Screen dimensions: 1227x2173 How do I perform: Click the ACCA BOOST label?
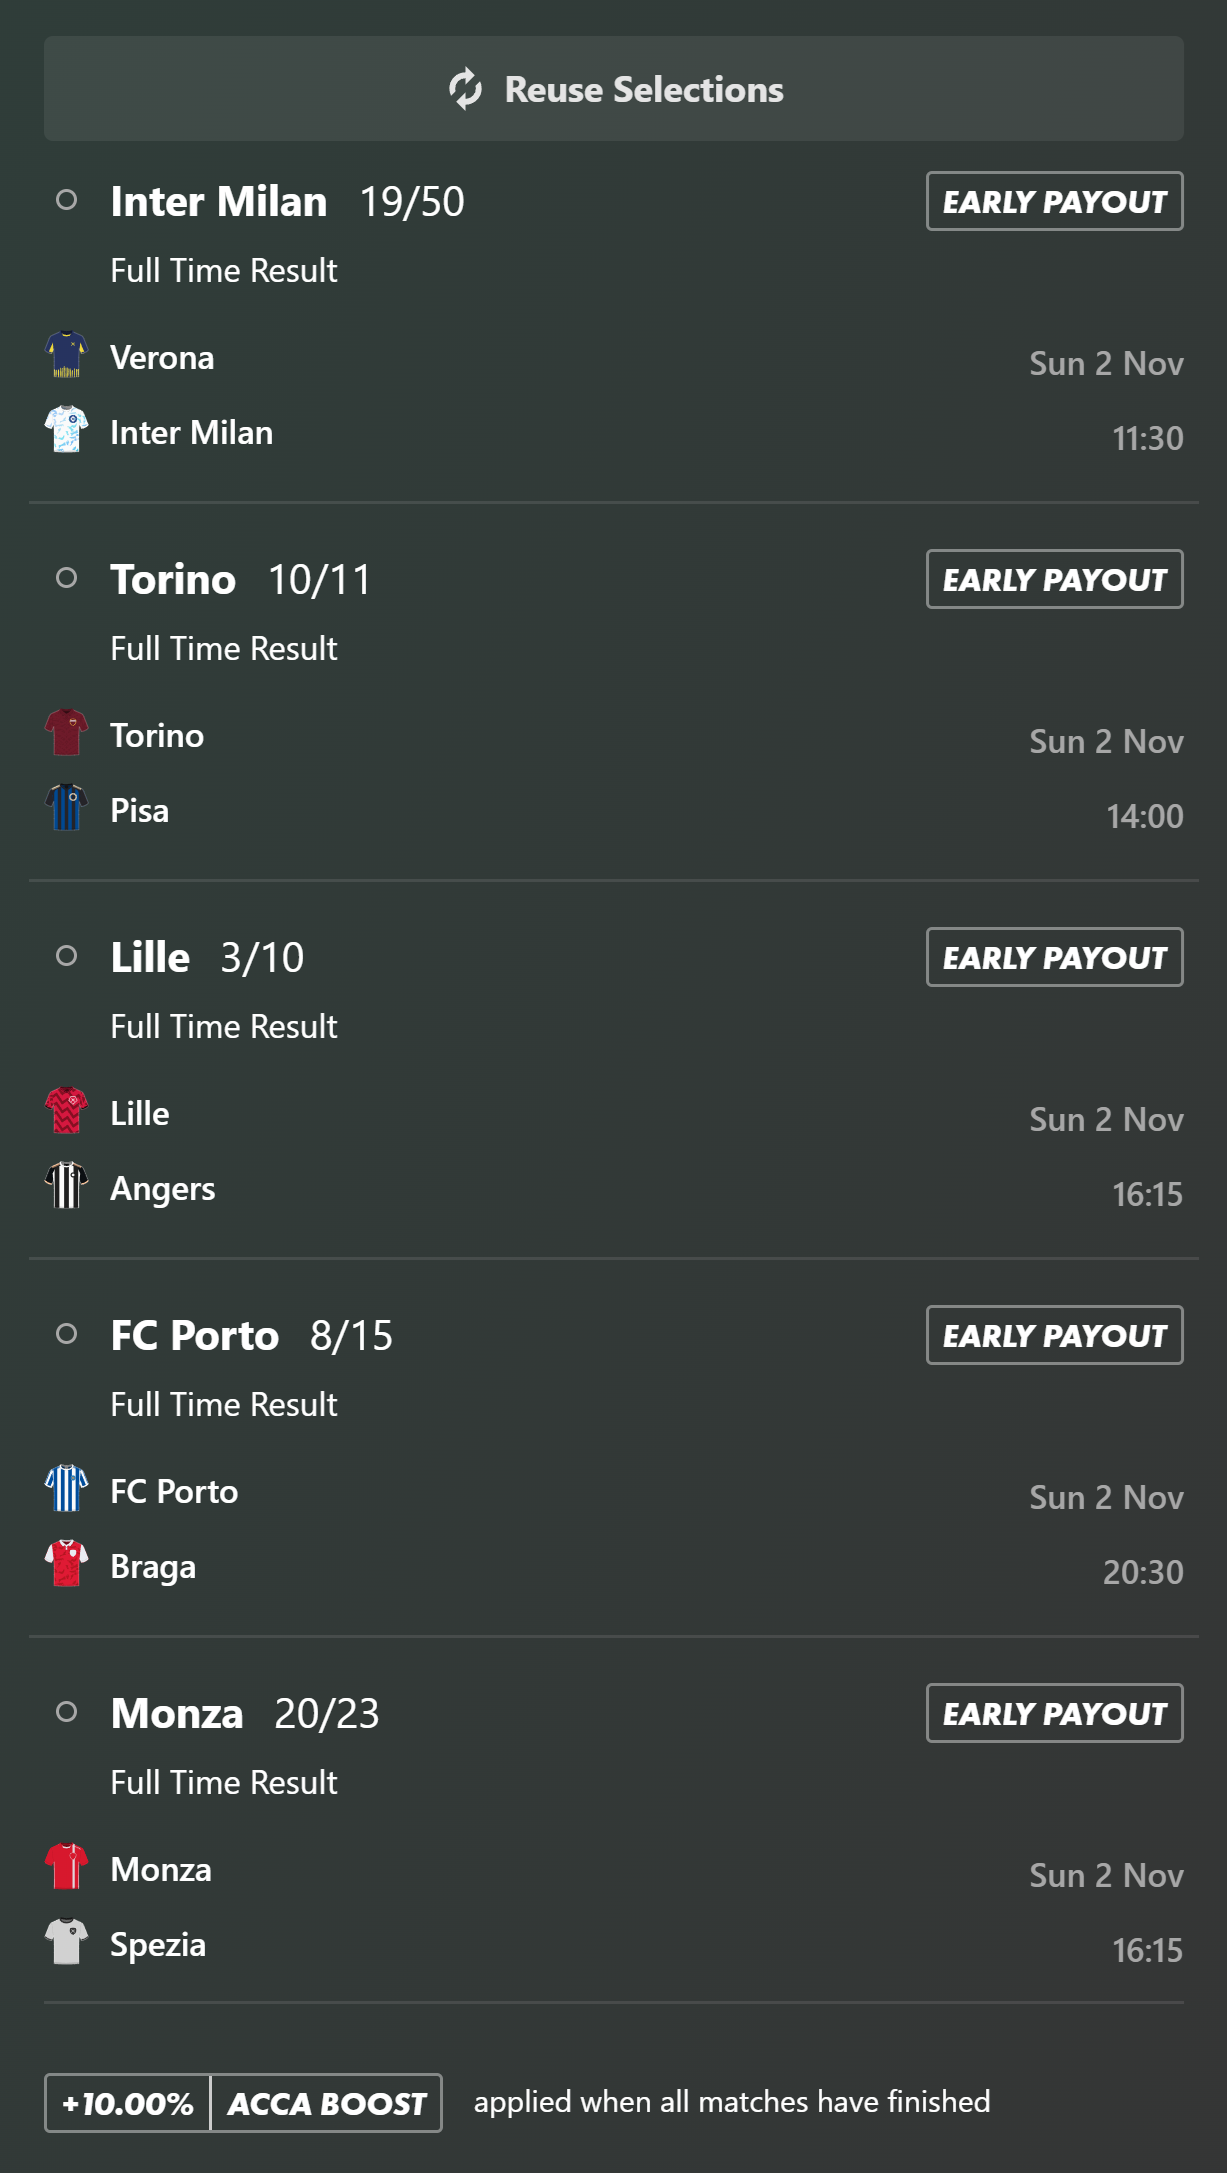click(x=327, y=2103)
